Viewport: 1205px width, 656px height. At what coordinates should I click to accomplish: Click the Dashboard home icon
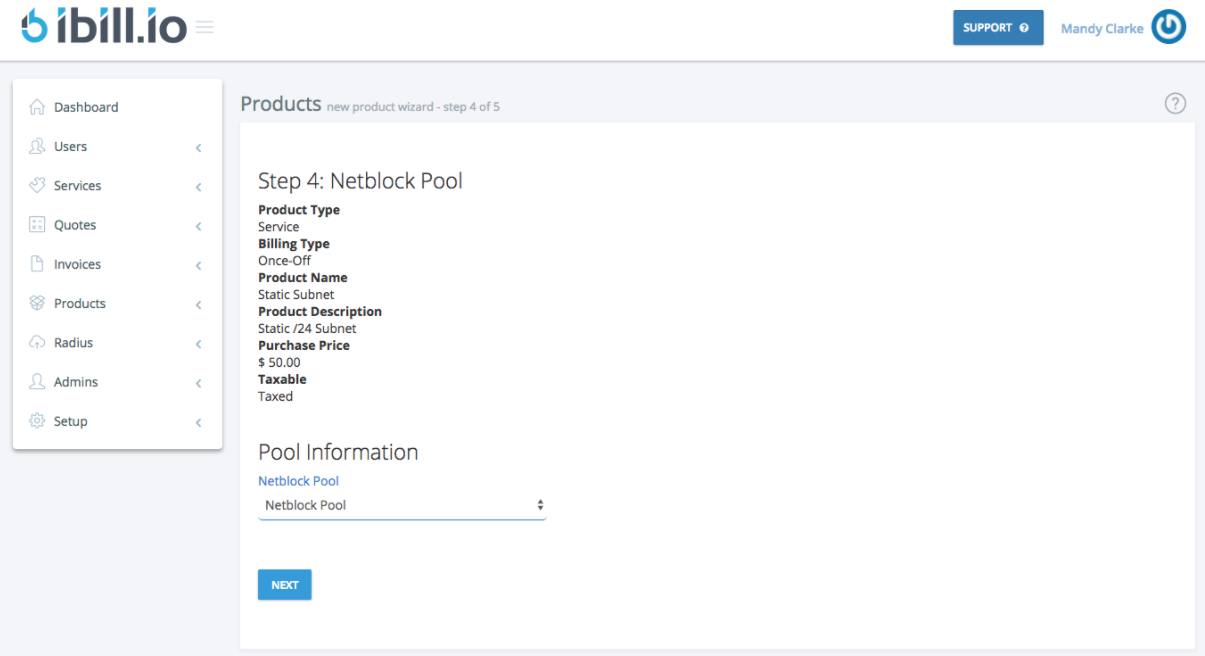pyautogui.click(x=37, y=106)
